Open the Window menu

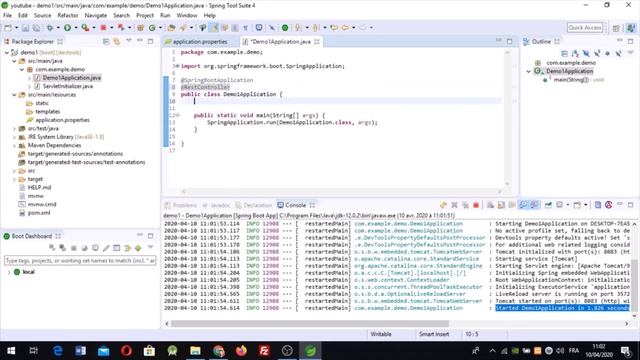click(187, 16)
